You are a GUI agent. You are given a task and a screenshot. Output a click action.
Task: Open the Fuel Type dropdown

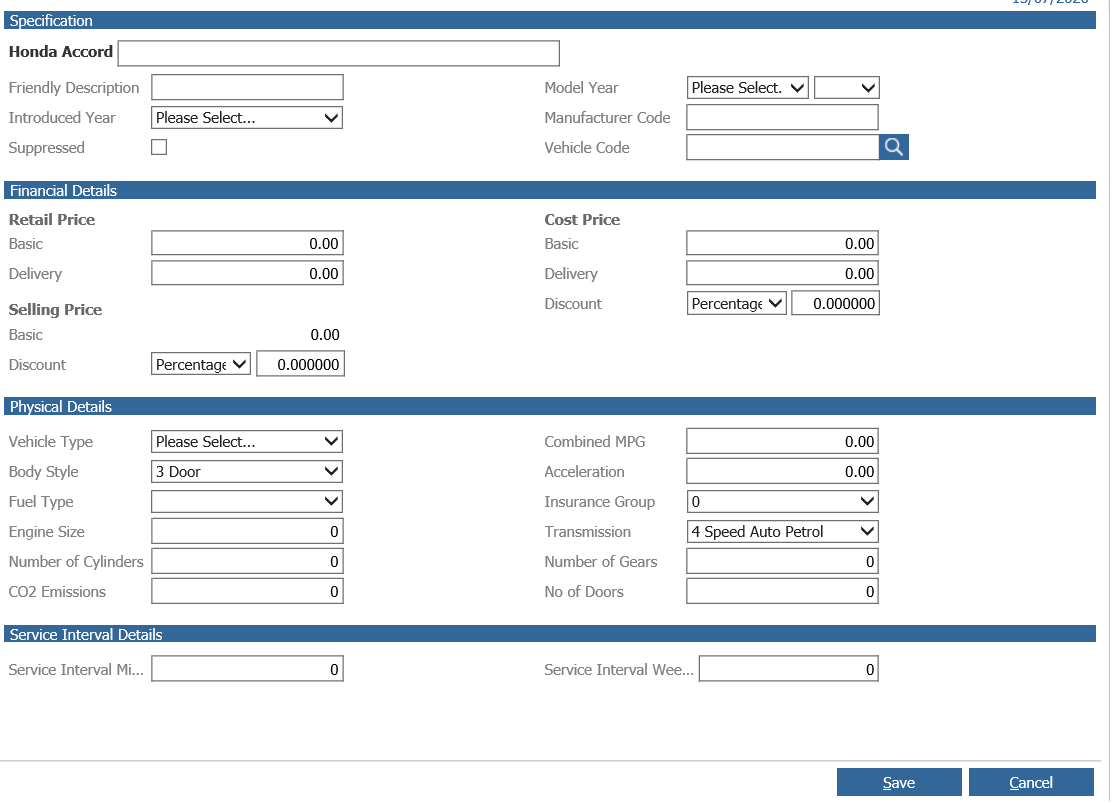tap(247, 502)
